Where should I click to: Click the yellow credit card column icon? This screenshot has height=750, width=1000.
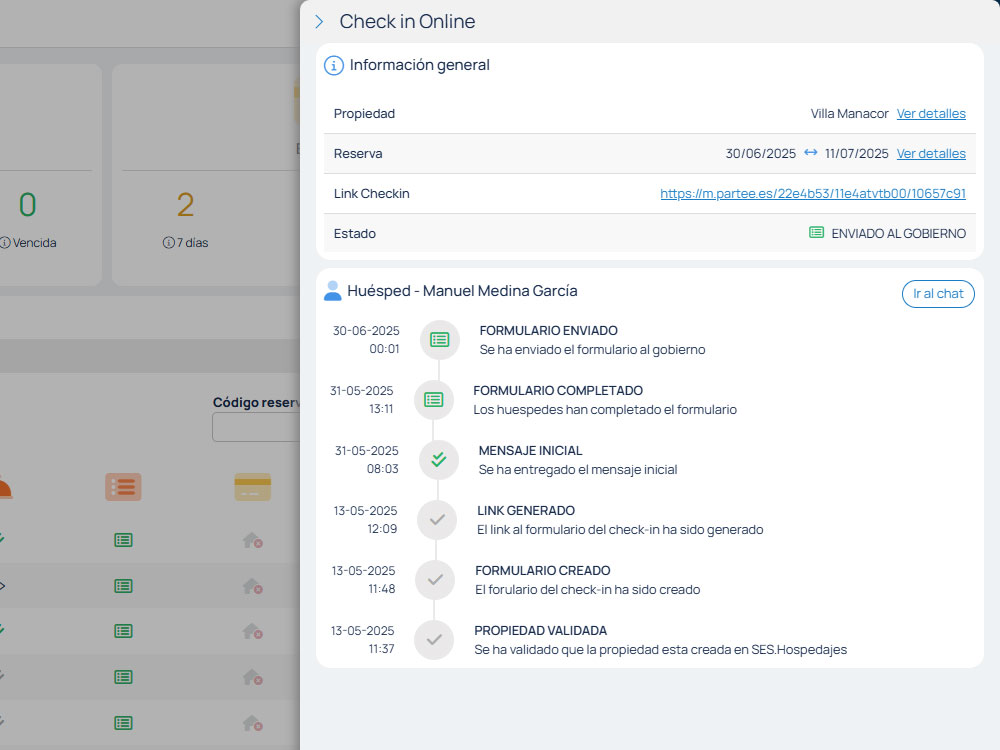[x=253, y=487]
